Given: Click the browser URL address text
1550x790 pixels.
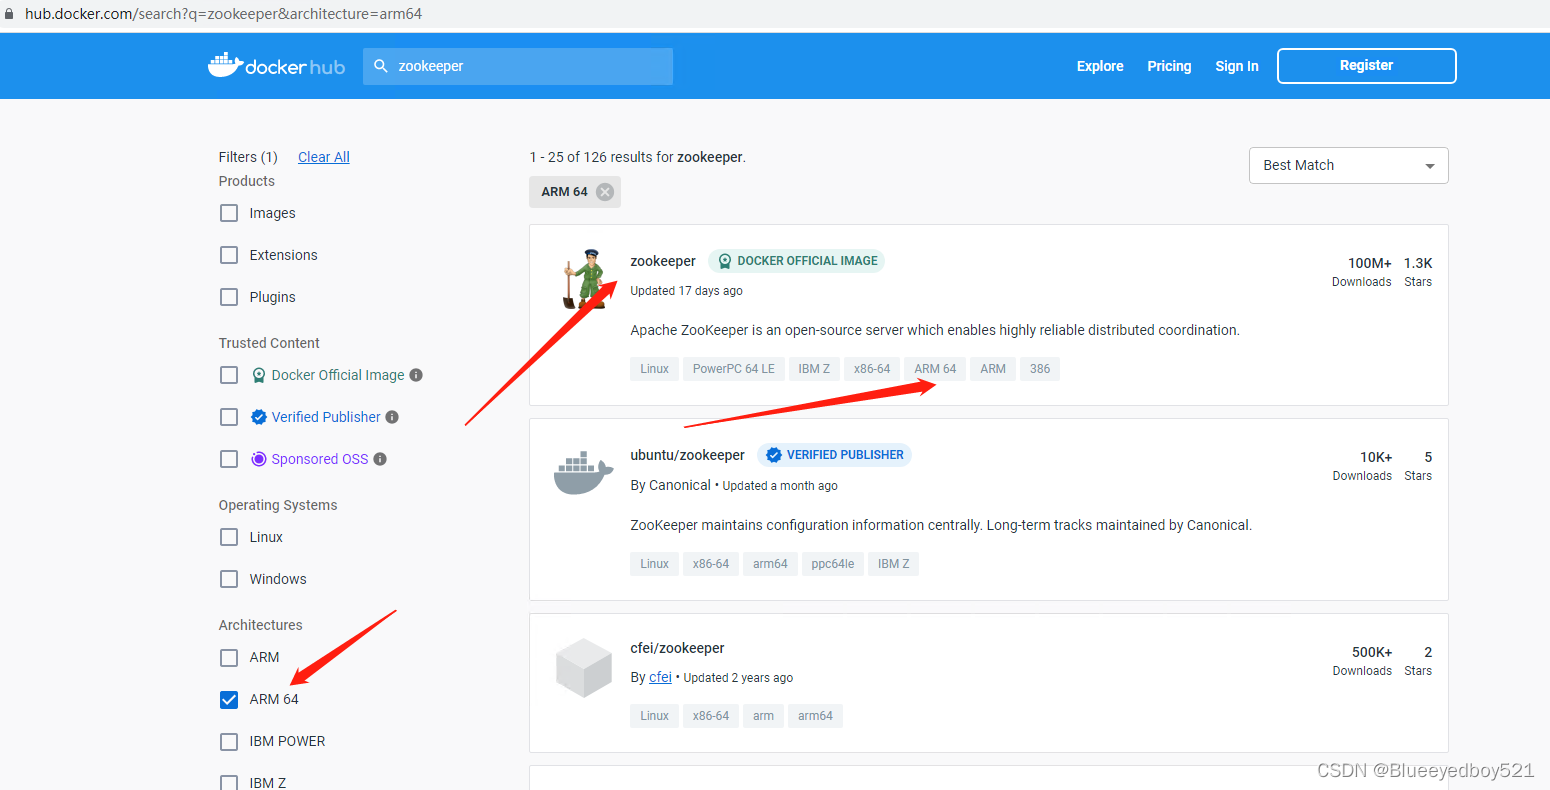Looking at the screenshot, I should point(224,14).
